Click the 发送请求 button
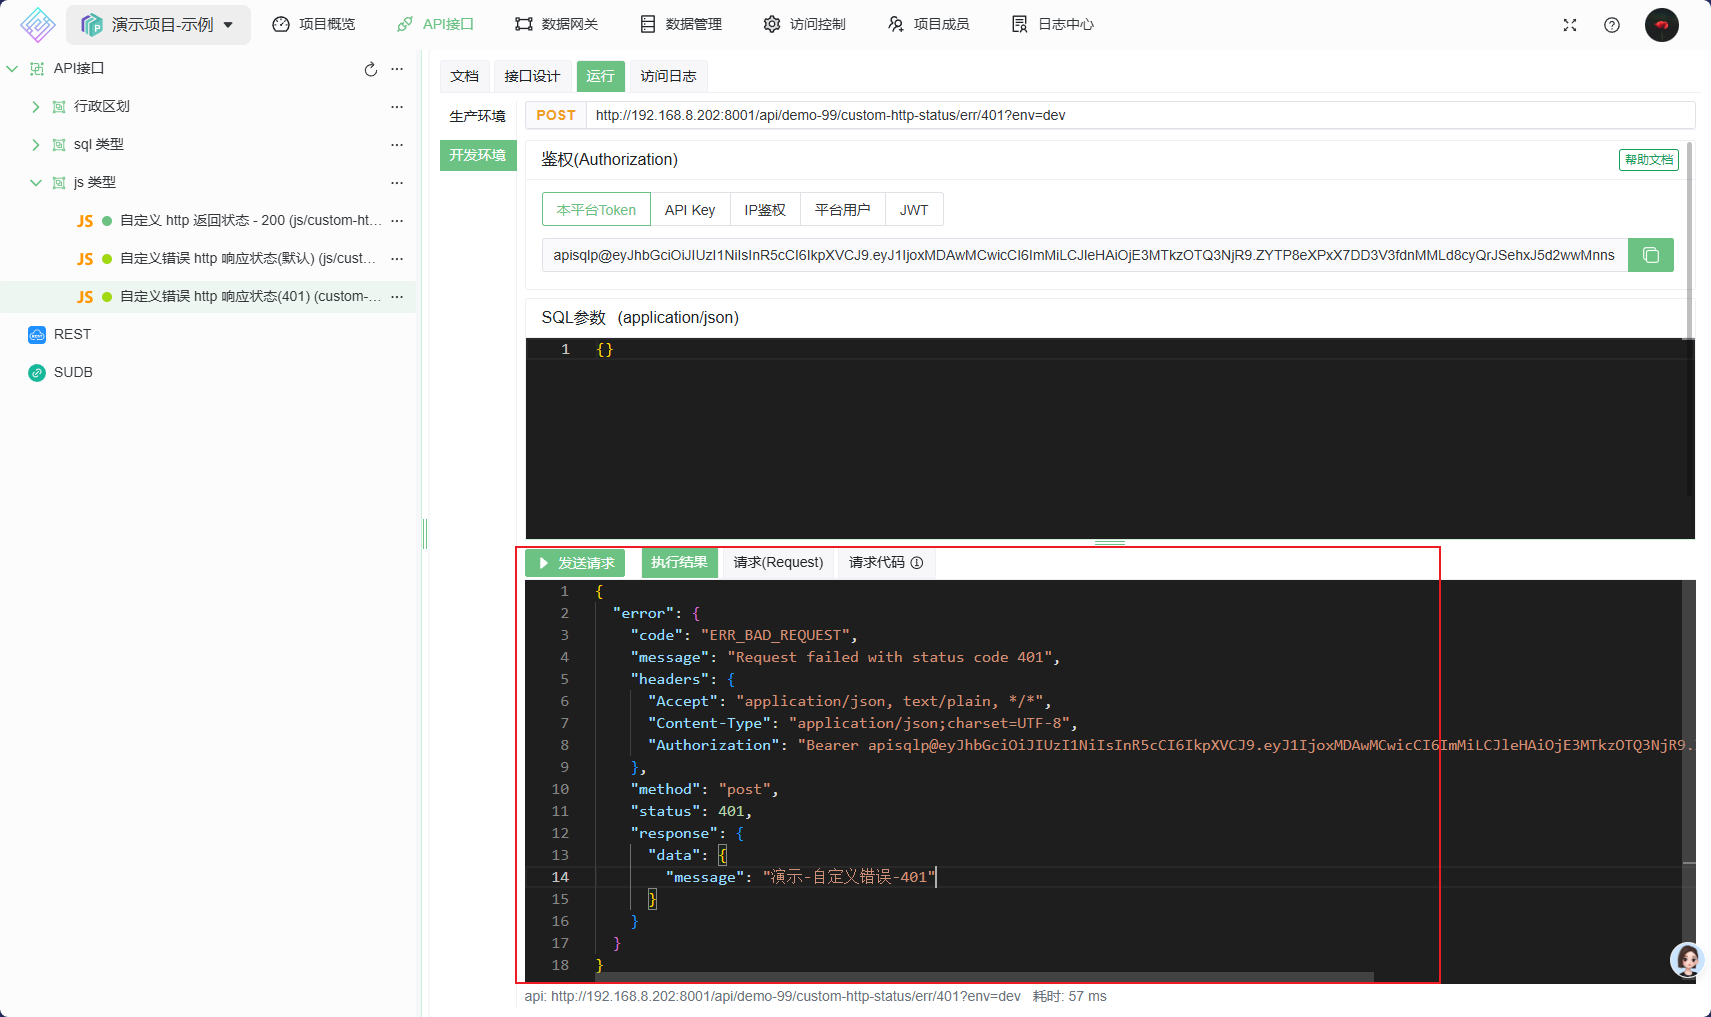This screenshot has height=1017, width=1711. click(575, 563)
